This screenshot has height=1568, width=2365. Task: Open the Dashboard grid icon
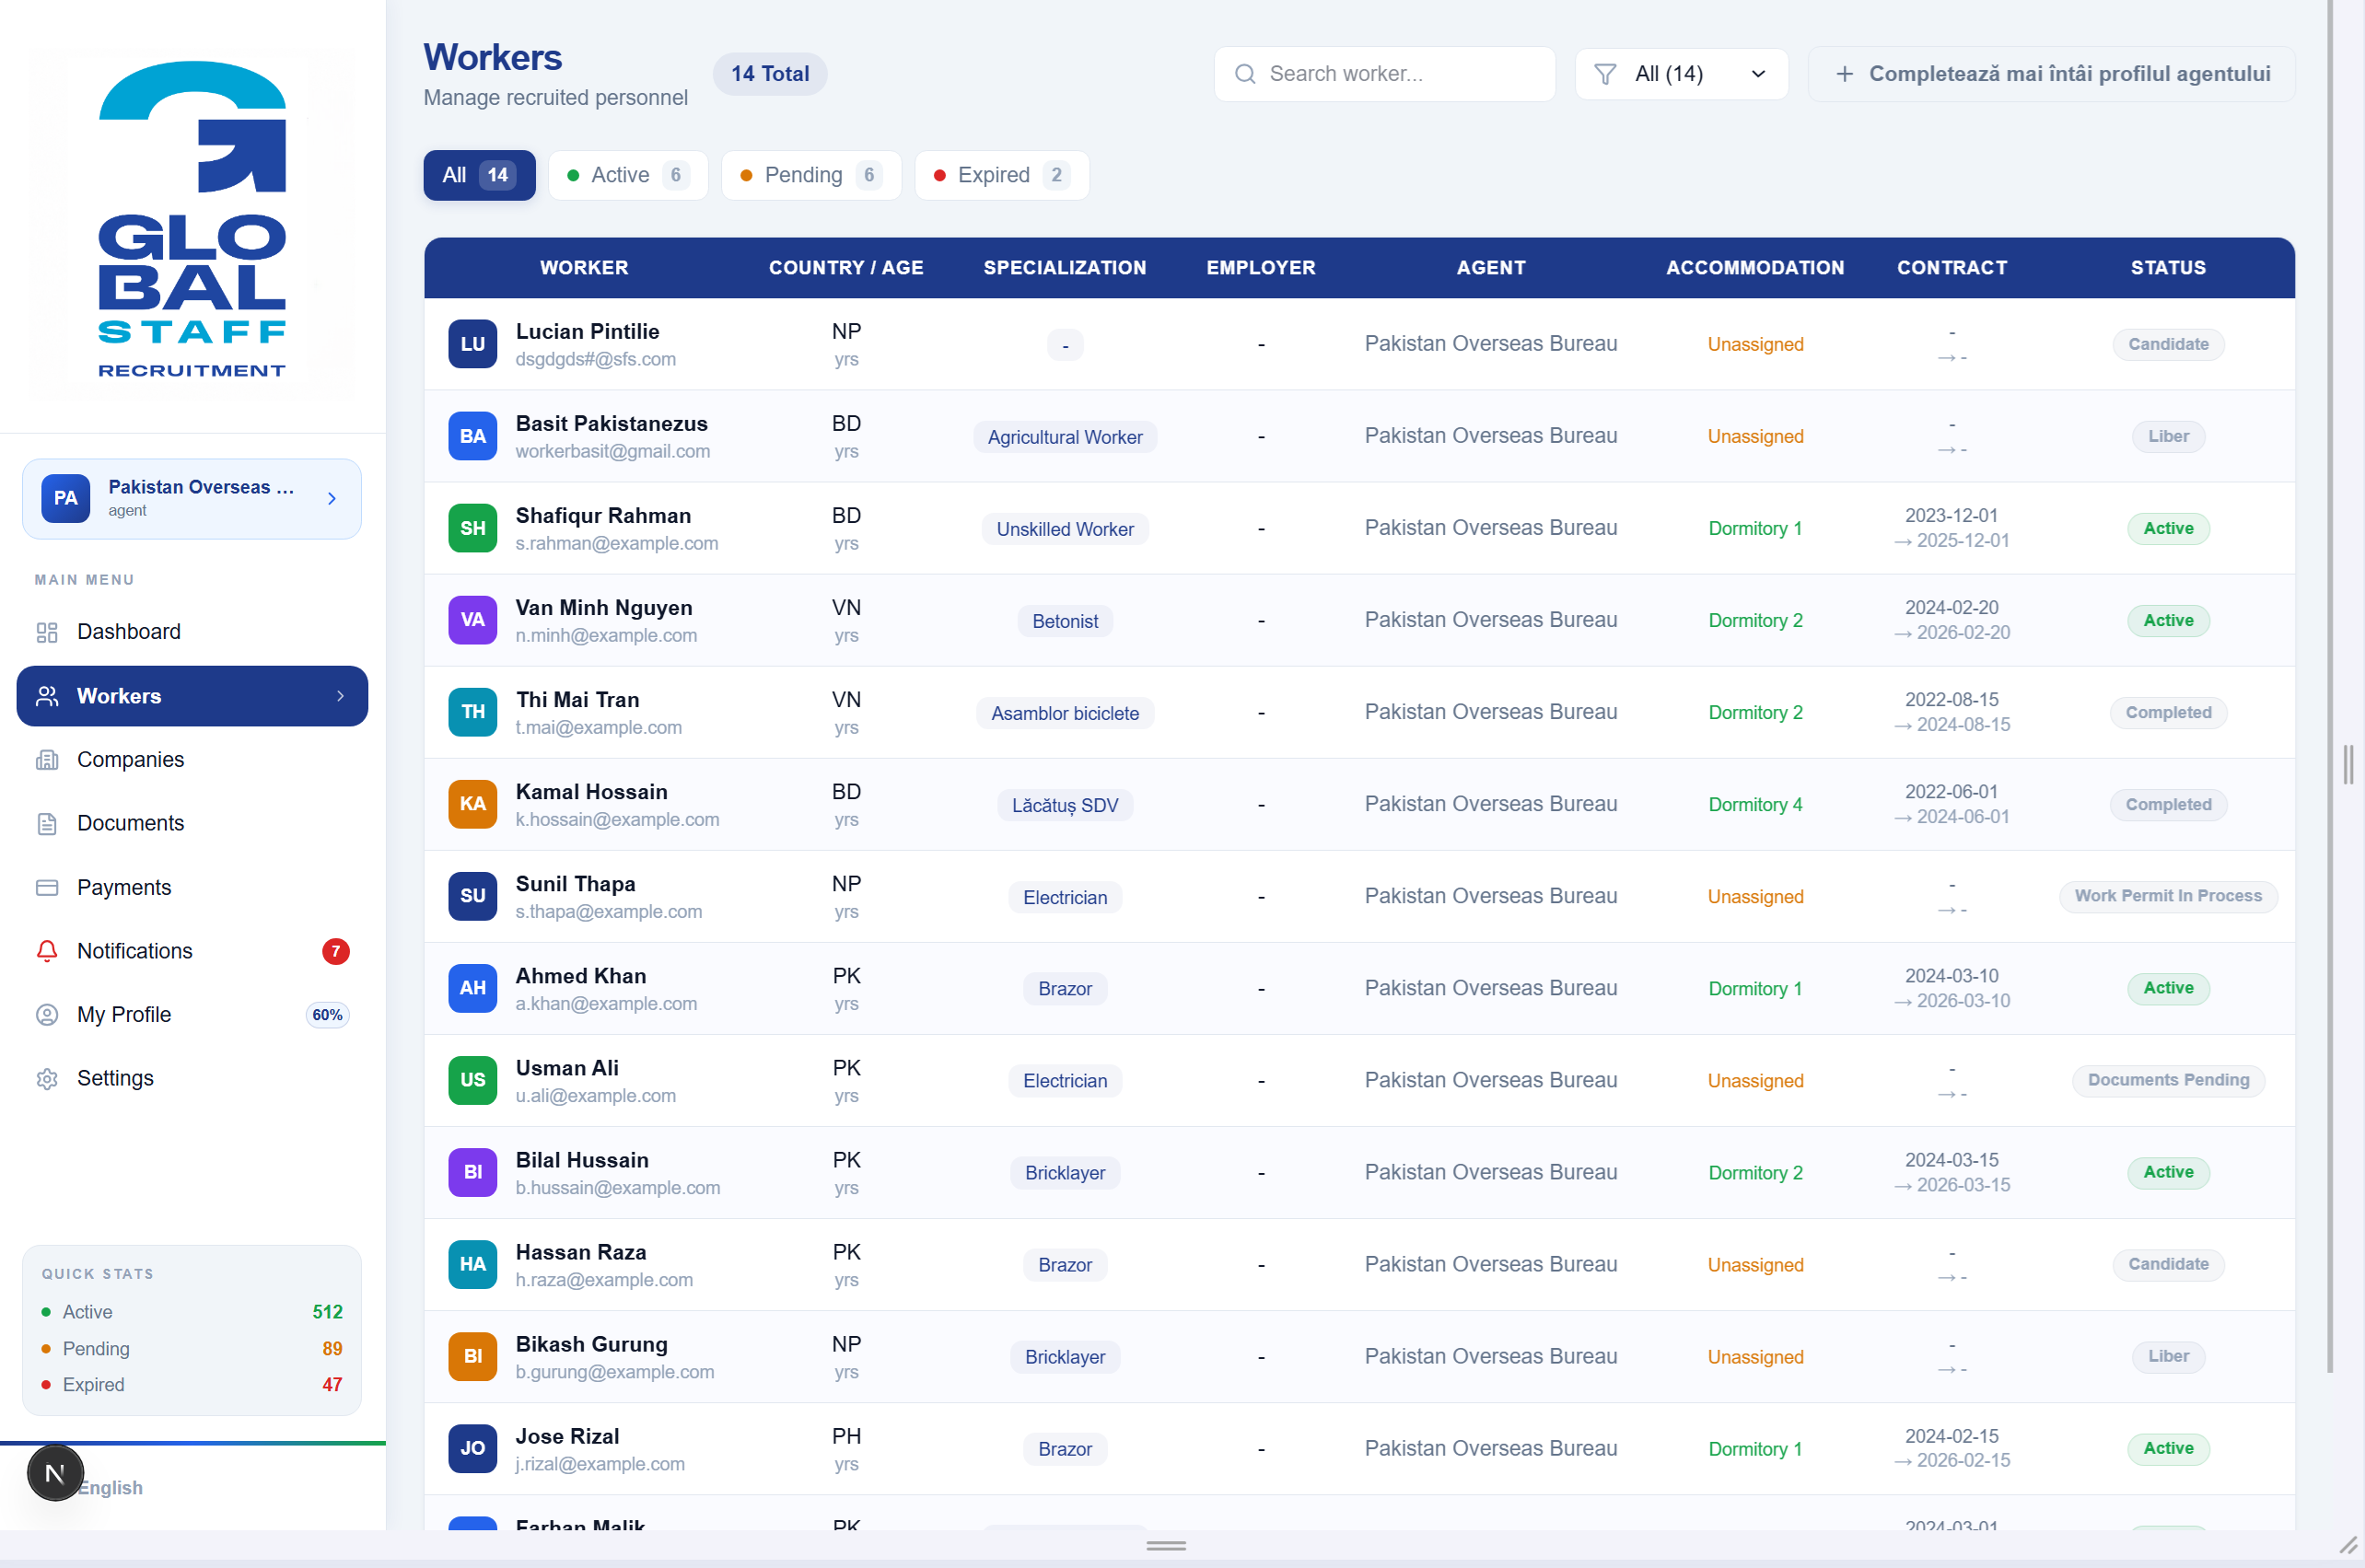click(47, 632)
